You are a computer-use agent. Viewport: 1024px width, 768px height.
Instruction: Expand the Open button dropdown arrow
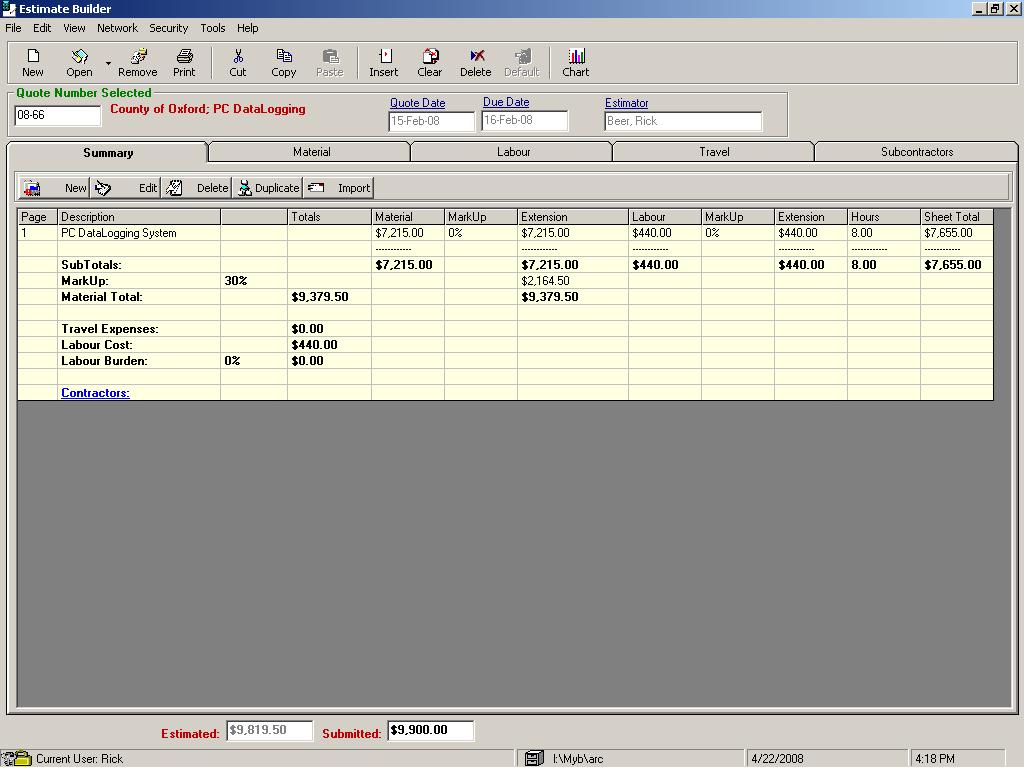point(108,63)
